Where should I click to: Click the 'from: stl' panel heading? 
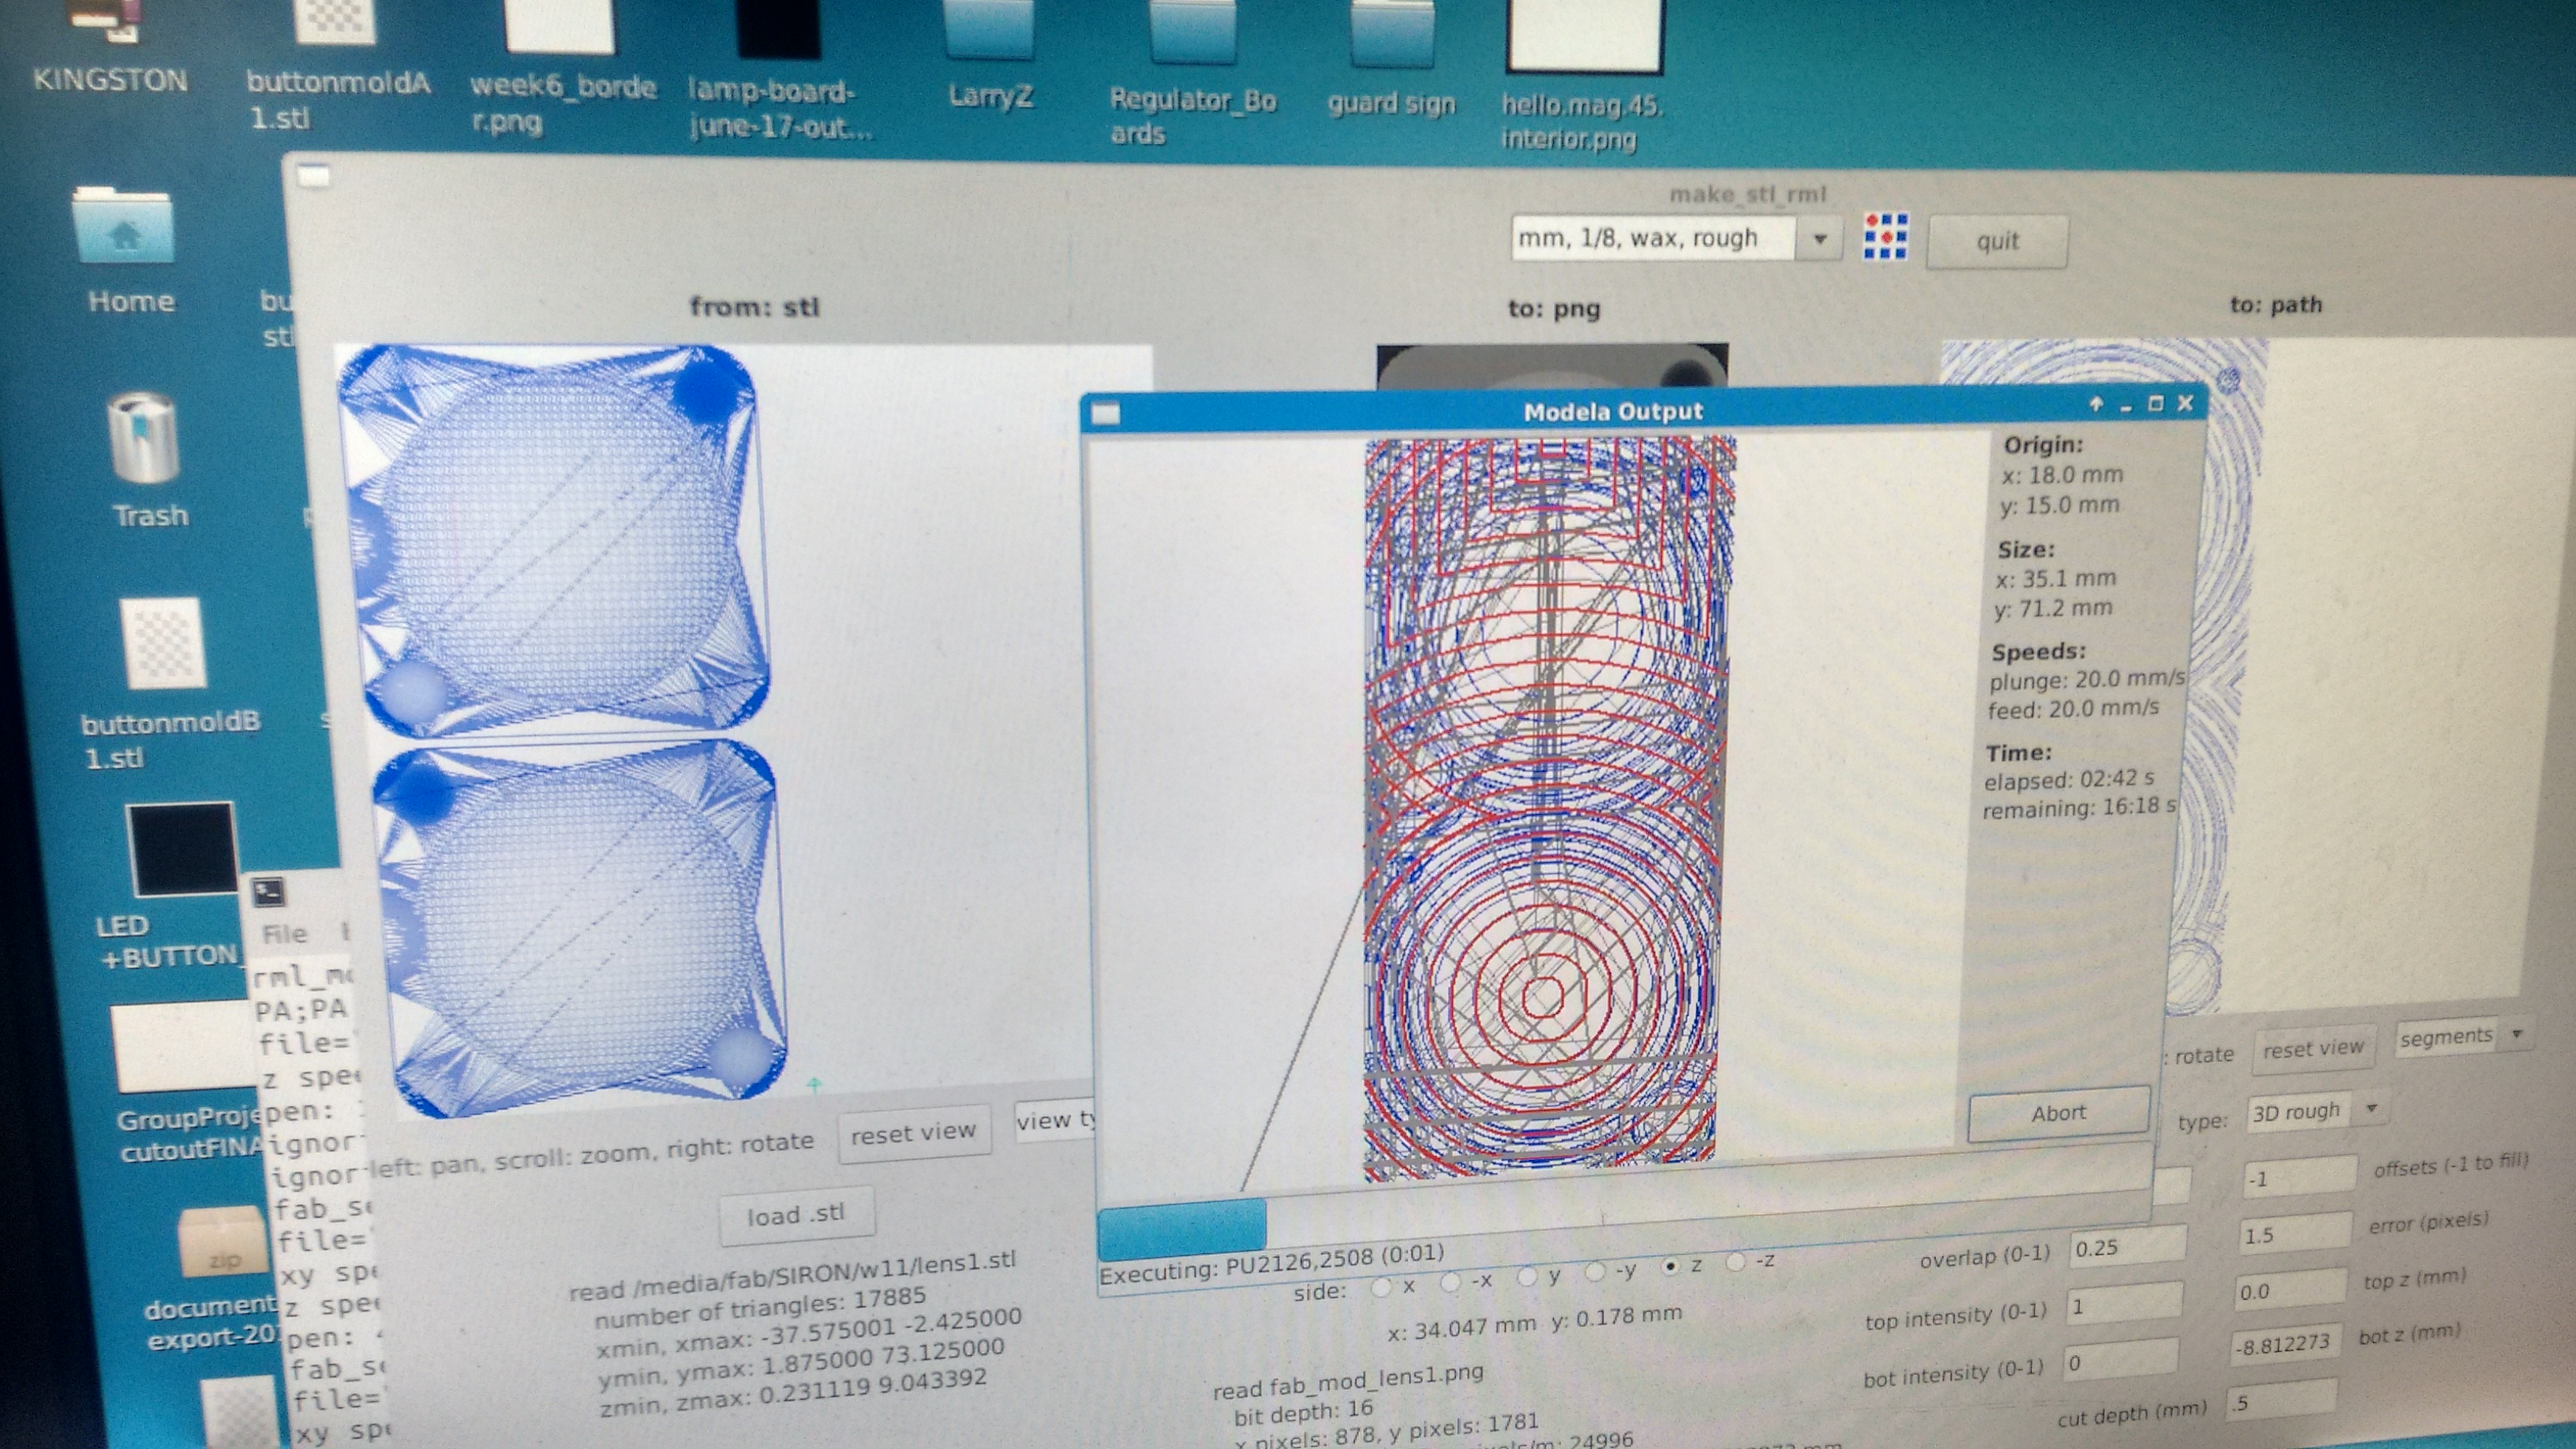pyautogui.click(x=754, y=307)
